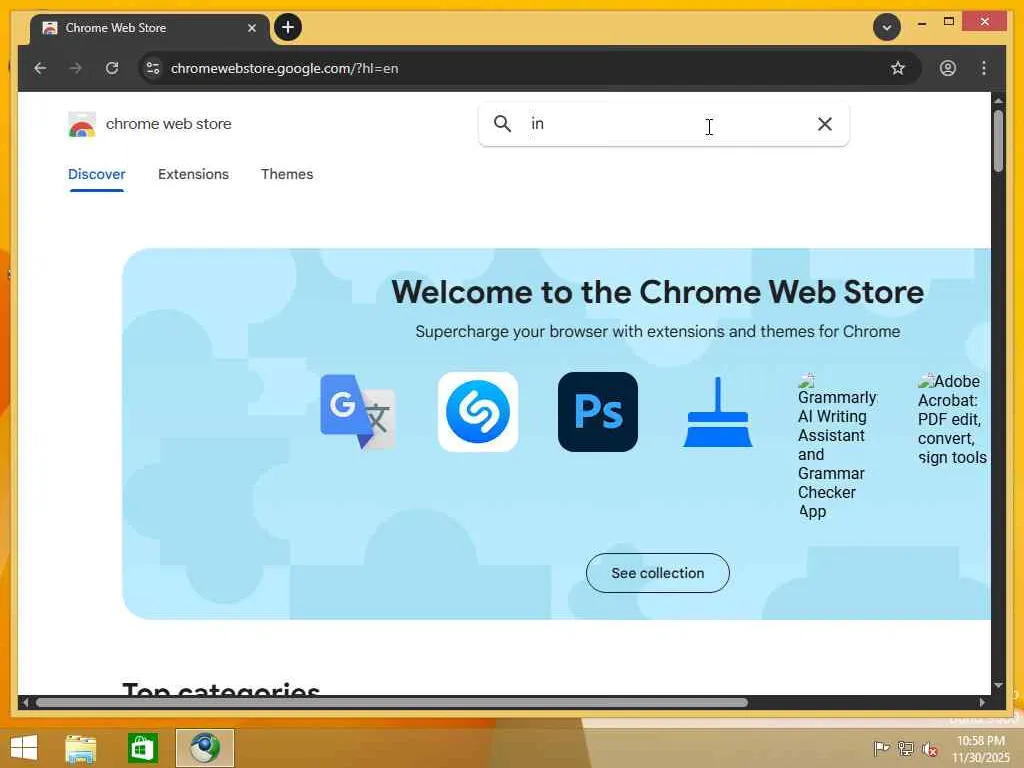
Task: Open a new tab with plus button
Action: click(288, 27)
